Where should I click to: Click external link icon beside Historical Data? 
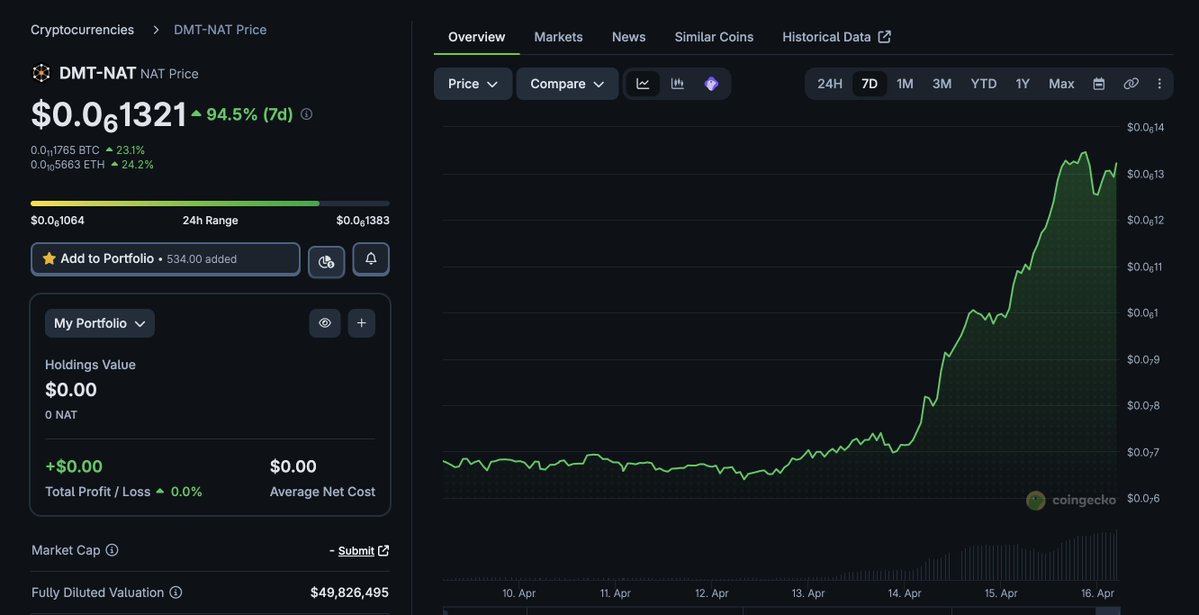[884, 37]
